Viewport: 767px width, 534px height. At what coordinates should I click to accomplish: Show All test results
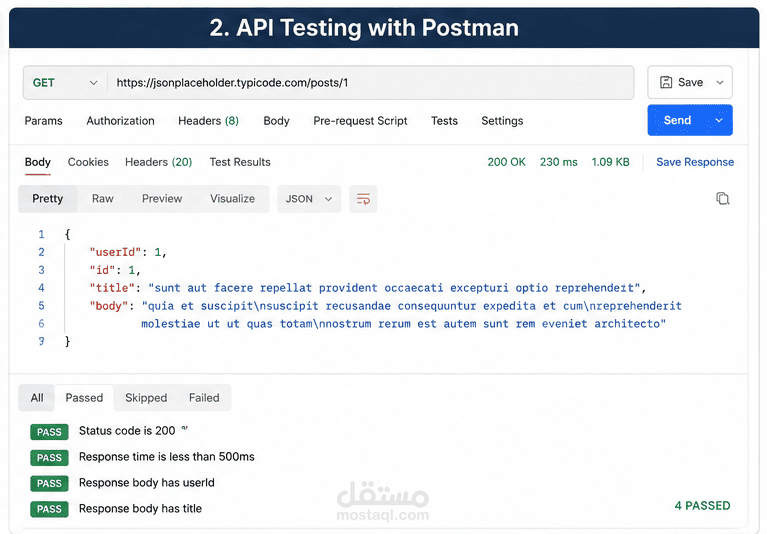click(37, 398)
